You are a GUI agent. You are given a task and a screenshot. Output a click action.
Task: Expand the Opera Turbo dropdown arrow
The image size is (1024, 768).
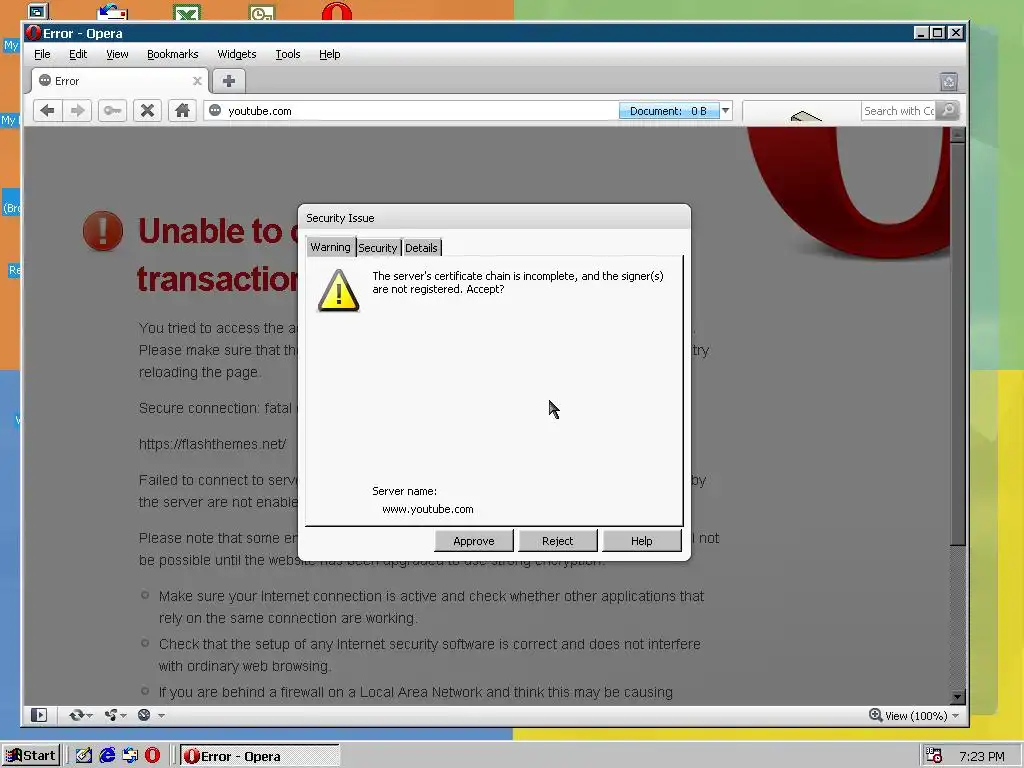[161, 716]
